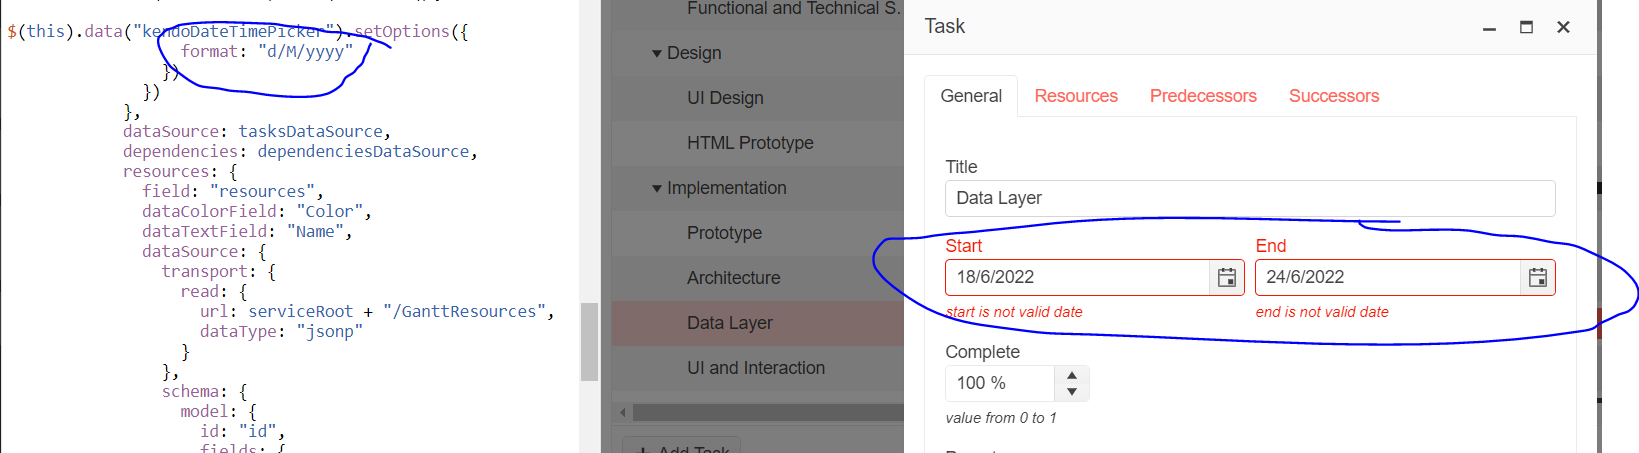Increase the Complete percentage value
The width and height of the screenshot is (1639, 453).
click(x=1072, y=376)
